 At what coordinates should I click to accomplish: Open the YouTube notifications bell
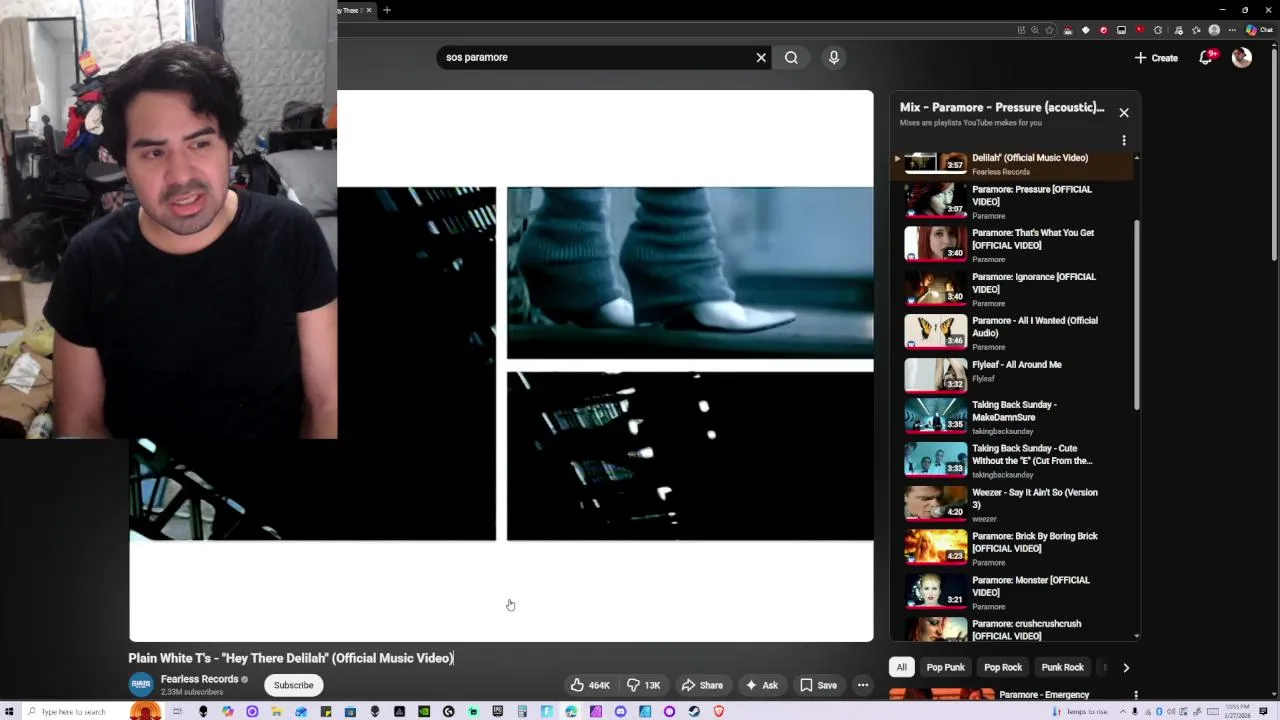(1206, 58)
